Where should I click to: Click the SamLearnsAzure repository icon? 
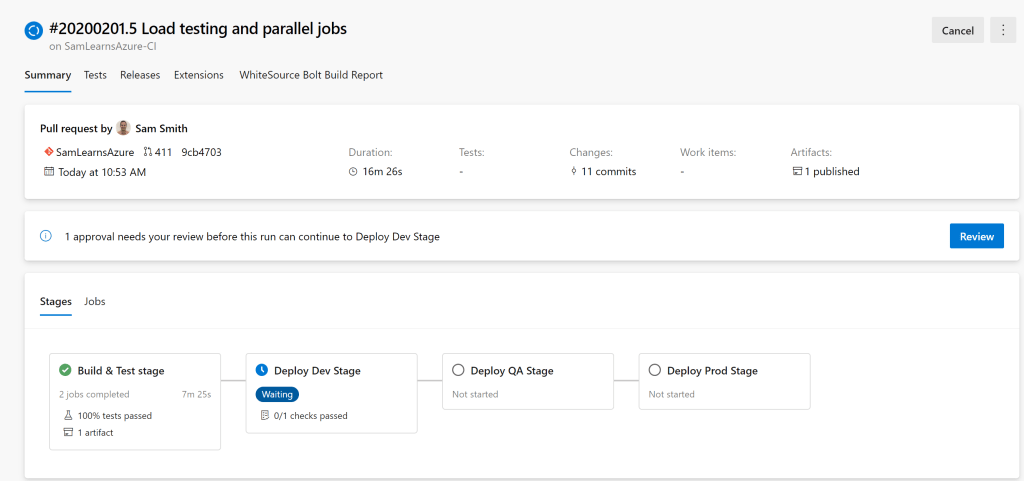point(48,152)
